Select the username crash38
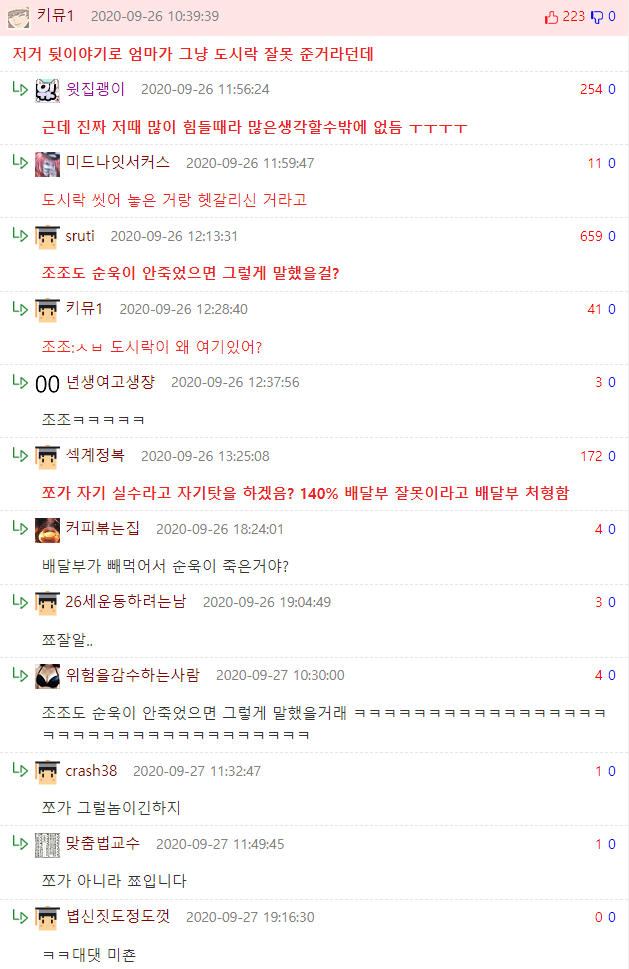Image resolution: width=629 pixels, height=969 pixels. click(91, 771)
